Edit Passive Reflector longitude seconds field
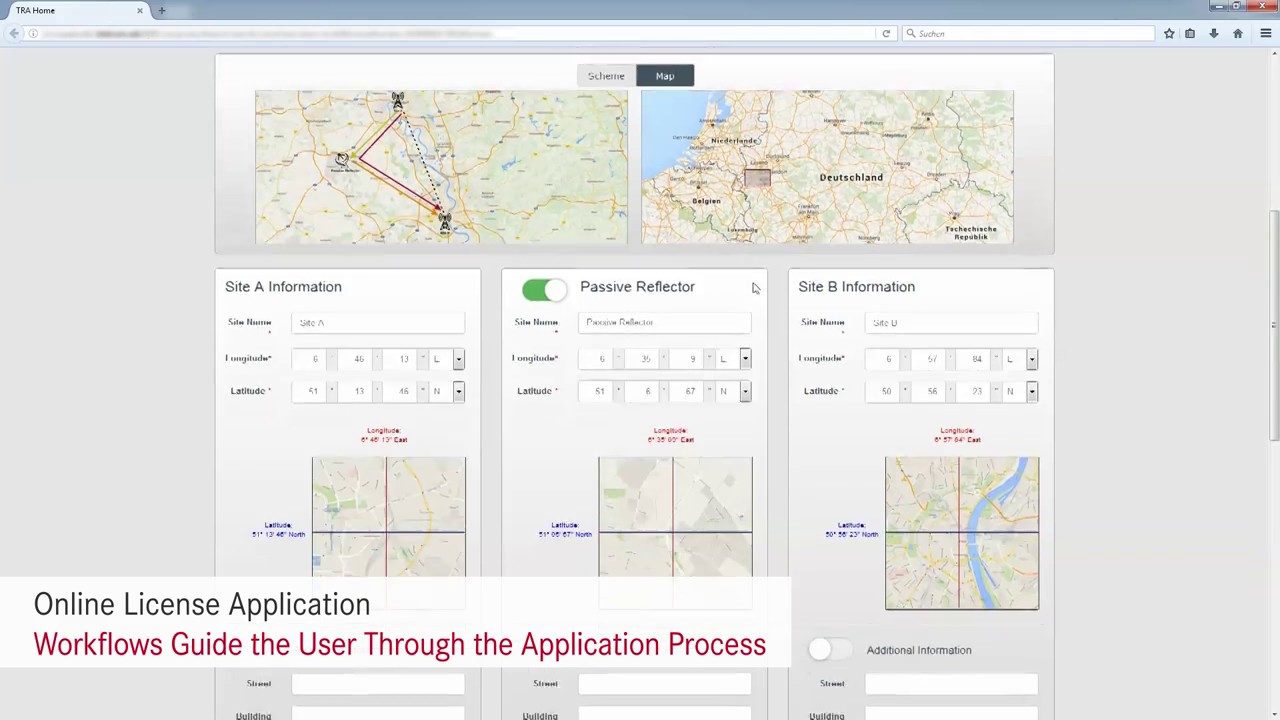1280x720 pixels. (688, 359)
